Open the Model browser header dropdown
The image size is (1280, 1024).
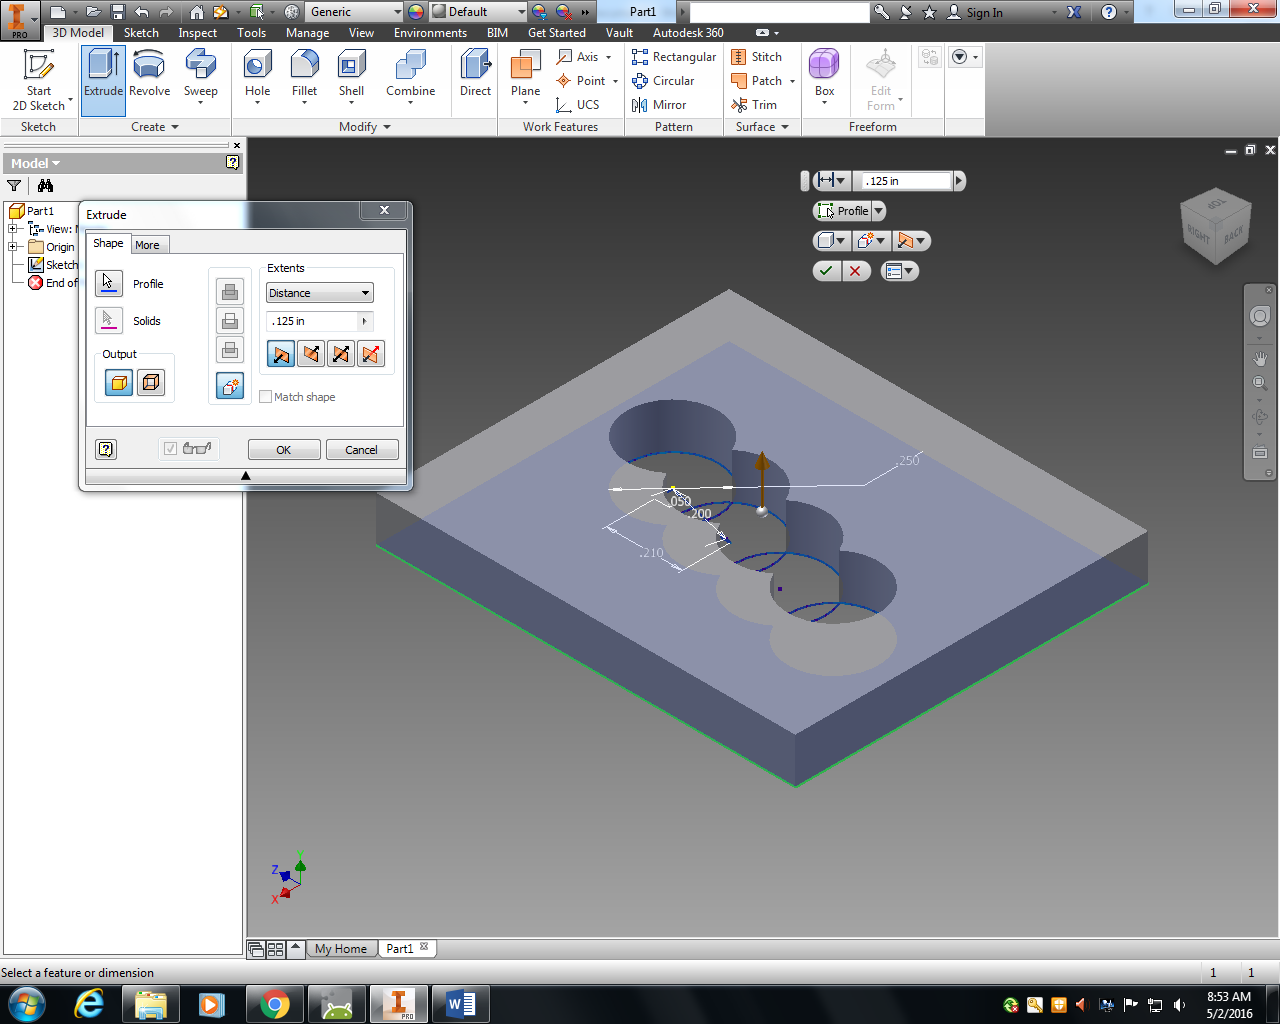point(36,163)
